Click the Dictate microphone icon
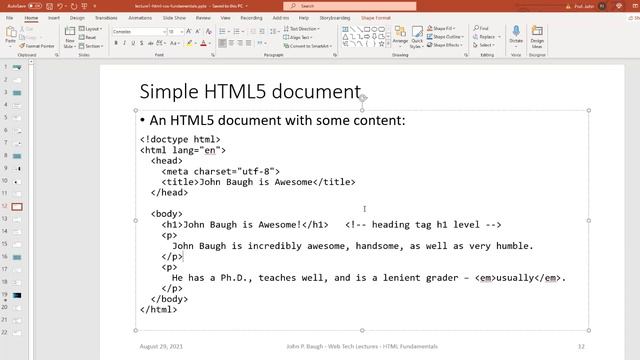Screen dimensions: 640x360 516,31
